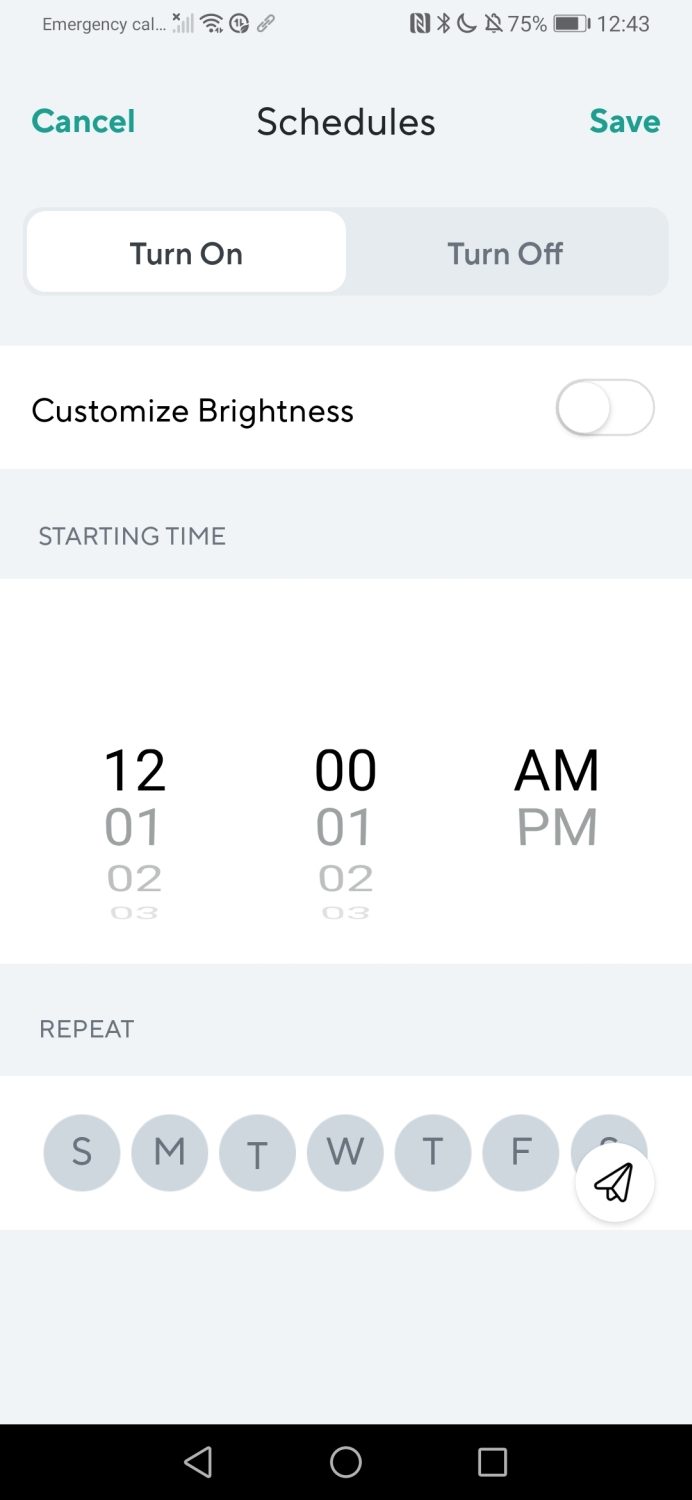Save the schedule
692x1500 pixels.
click(x=625, y=121)
